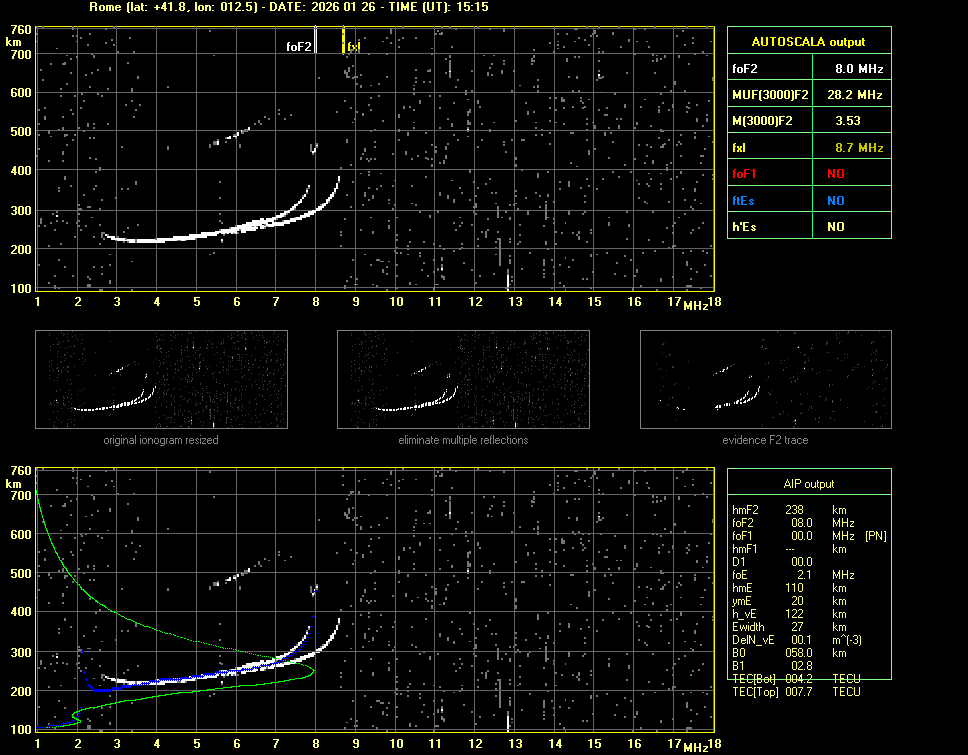Click the yellow fxI marker line
The height and width of the screenshot is (755, 968).
(x=343, y=40)
